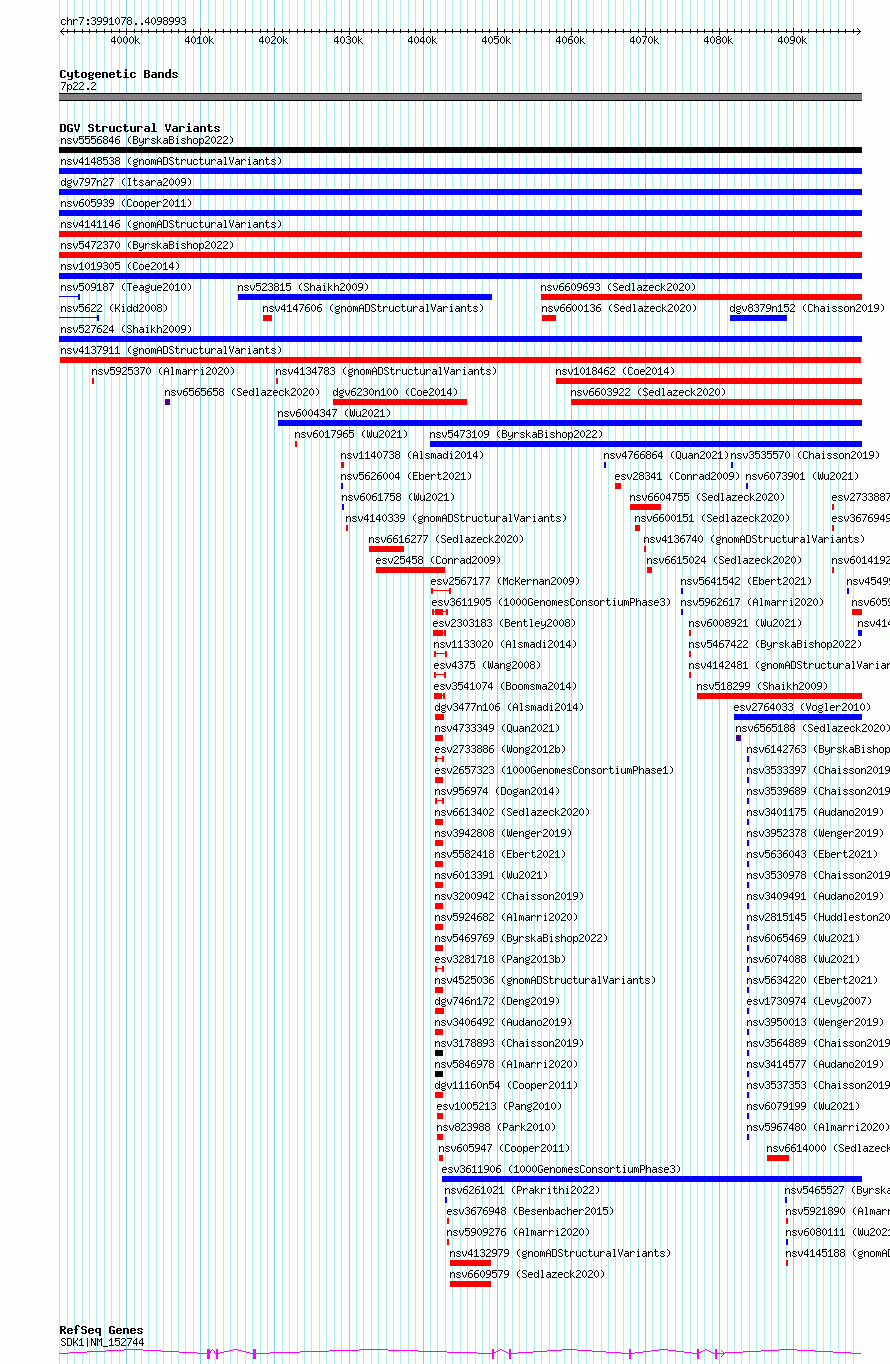This screenshot has width=890, height=1364.
Task: Open esv2657323 (1000GenomesConsortiumPhase1) variant
Action: 555,771
